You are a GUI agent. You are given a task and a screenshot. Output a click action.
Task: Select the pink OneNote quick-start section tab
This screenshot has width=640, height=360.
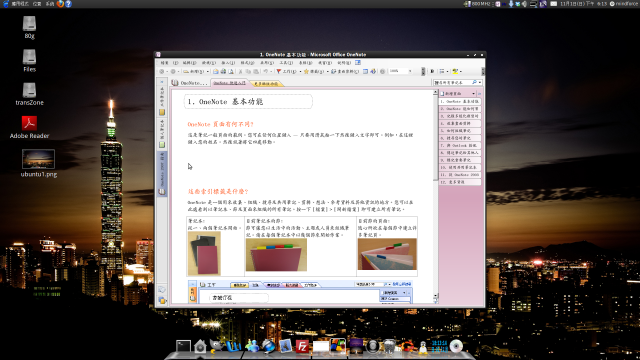tap(229, 83)
